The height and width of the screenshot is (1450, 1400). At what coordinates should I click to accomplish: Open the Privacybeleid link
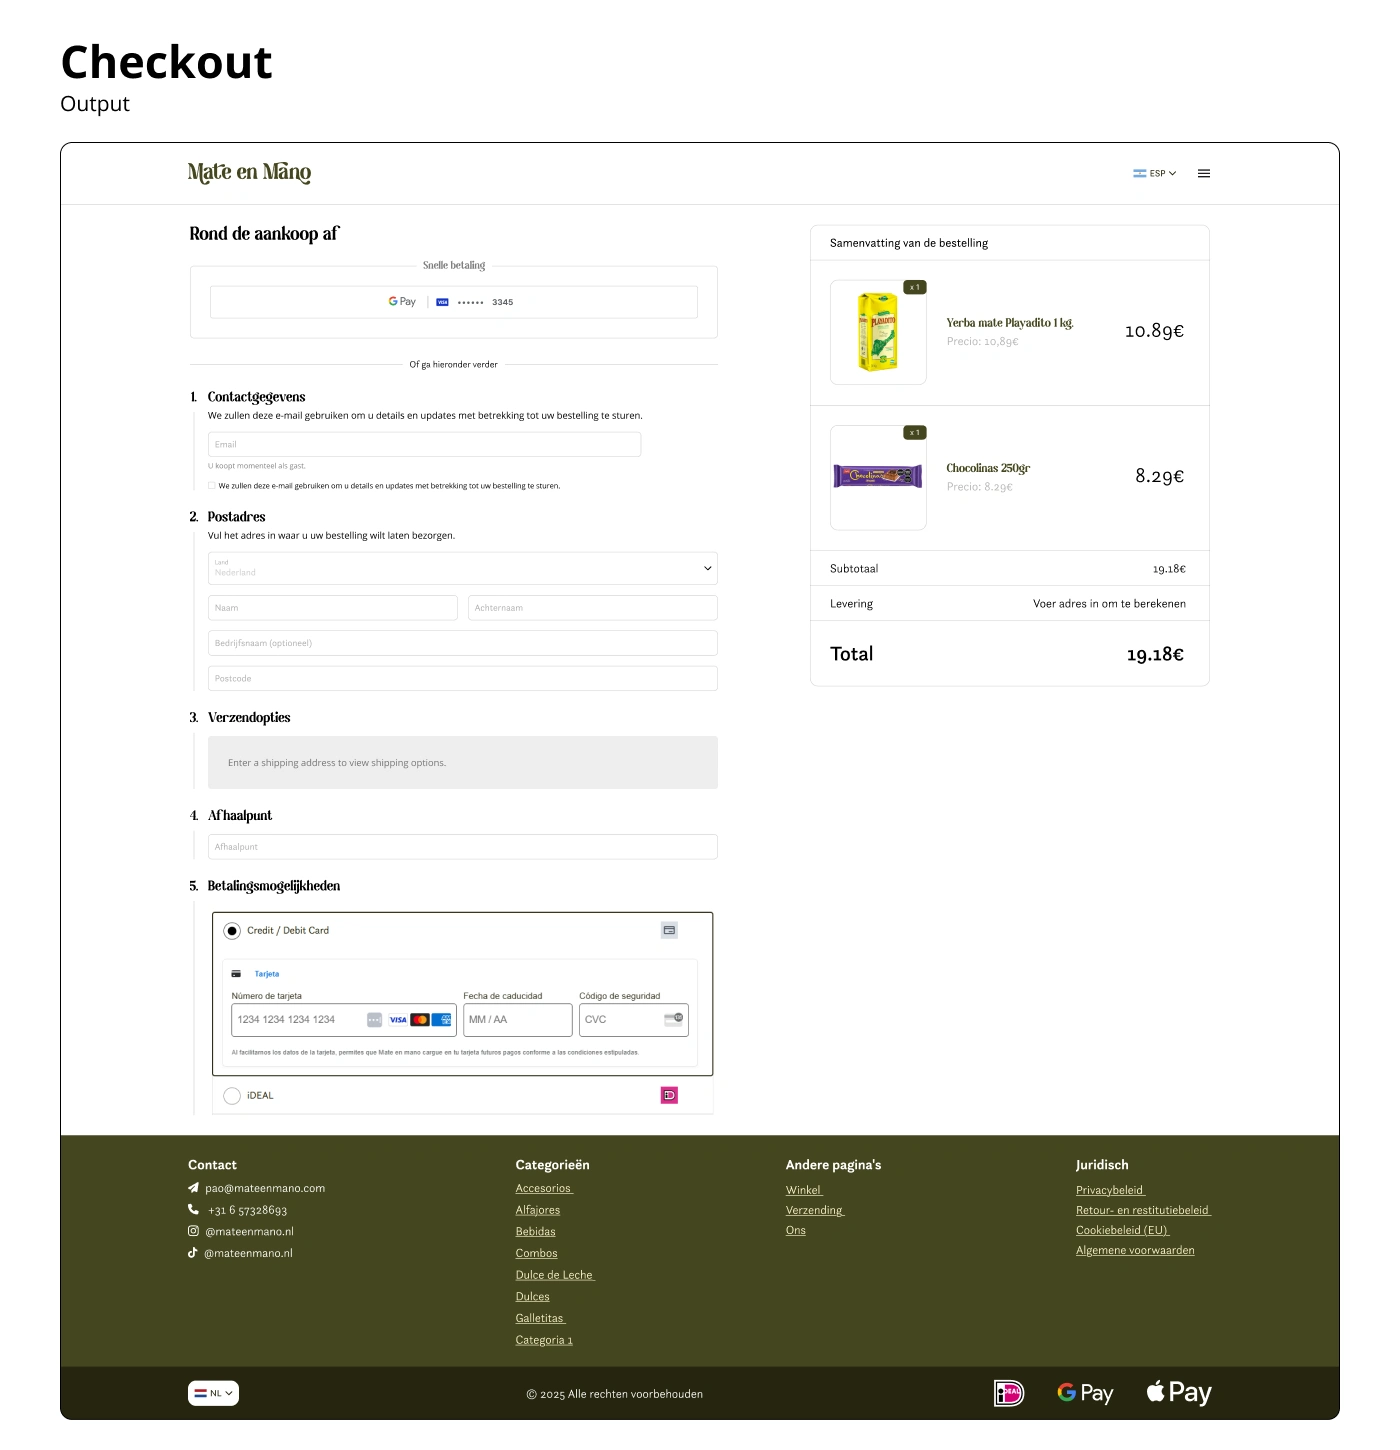tap(1109, 1190)
